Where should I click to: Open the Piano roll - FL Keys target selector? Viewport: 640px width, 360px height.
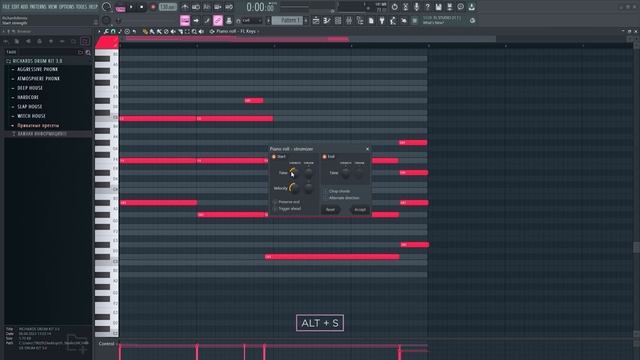236,31
